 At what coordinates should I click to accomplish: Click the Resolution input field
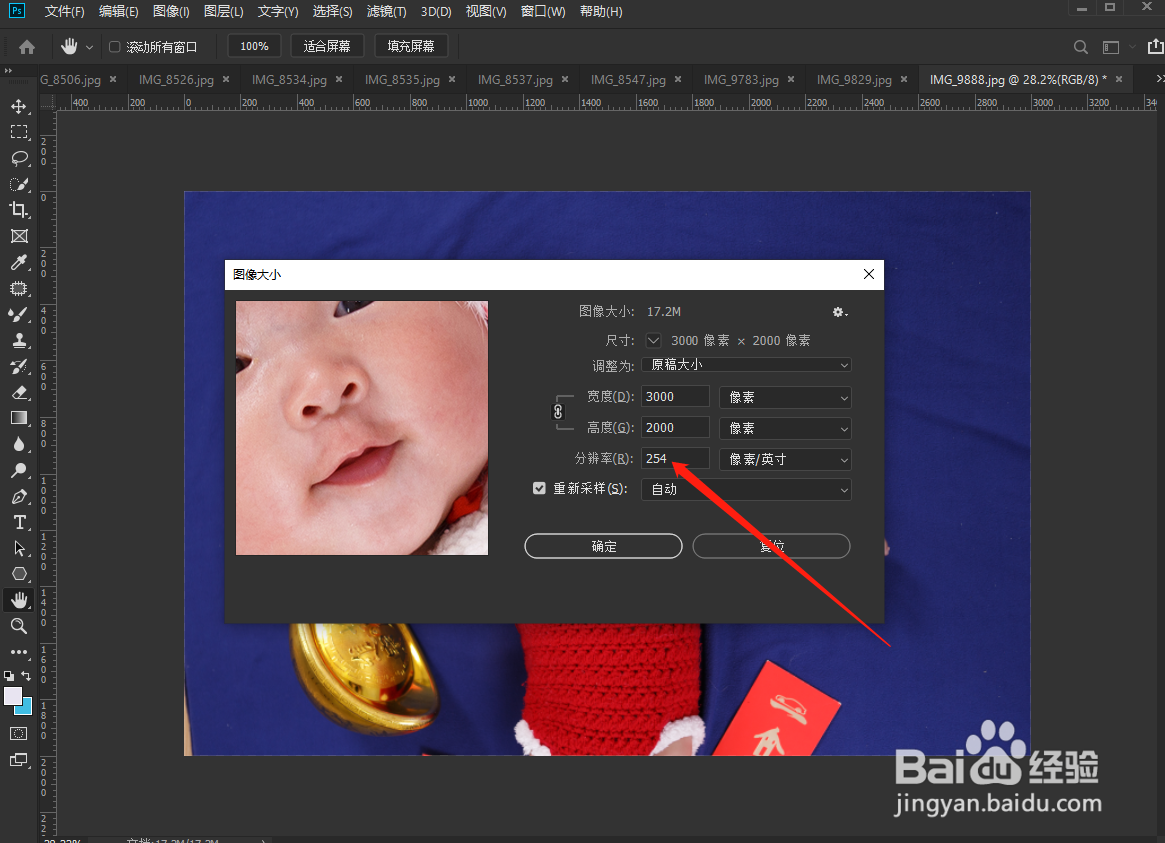(675, 459)
